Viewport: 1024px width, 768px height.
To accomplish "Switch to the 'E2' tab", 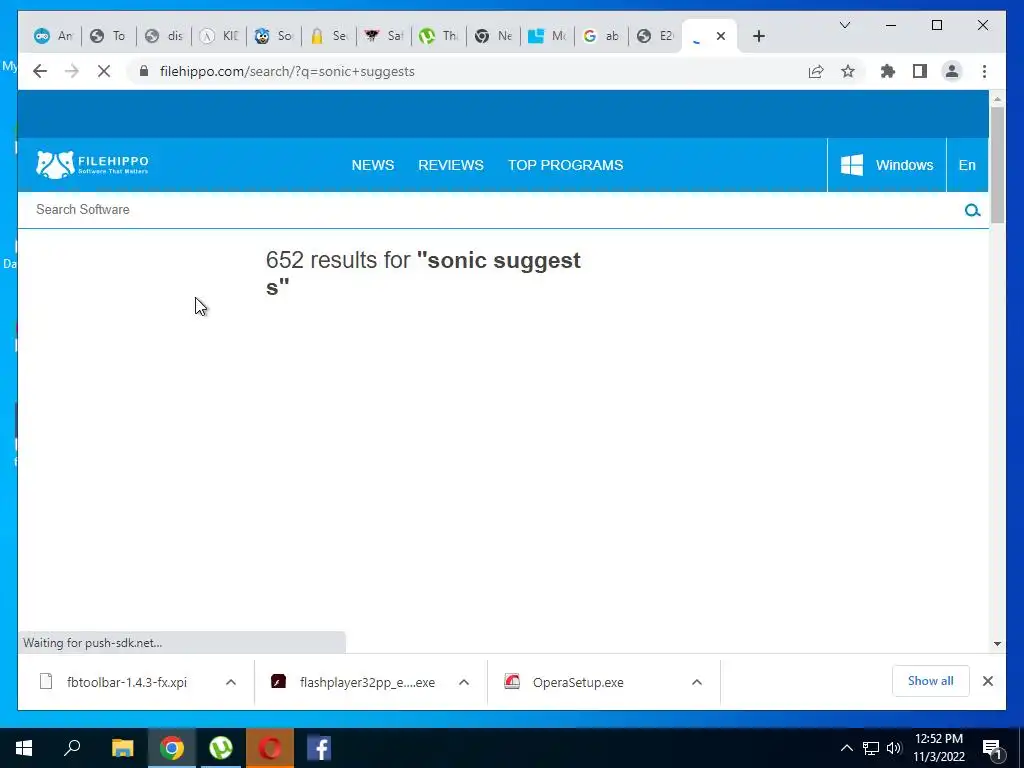I will [655, 36].
